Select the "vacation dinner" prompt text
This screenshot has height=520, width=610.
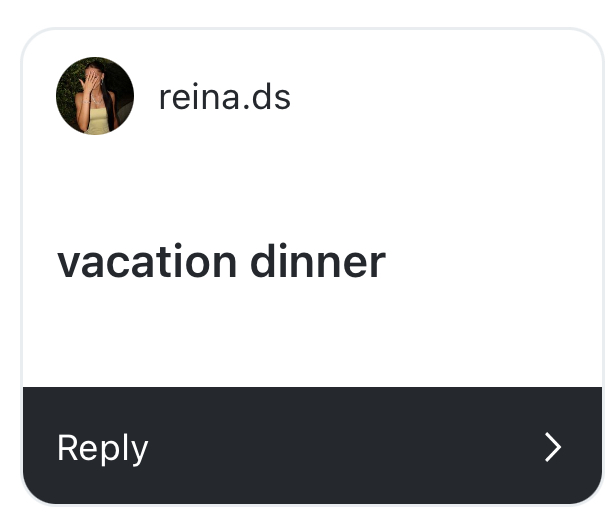221,262
